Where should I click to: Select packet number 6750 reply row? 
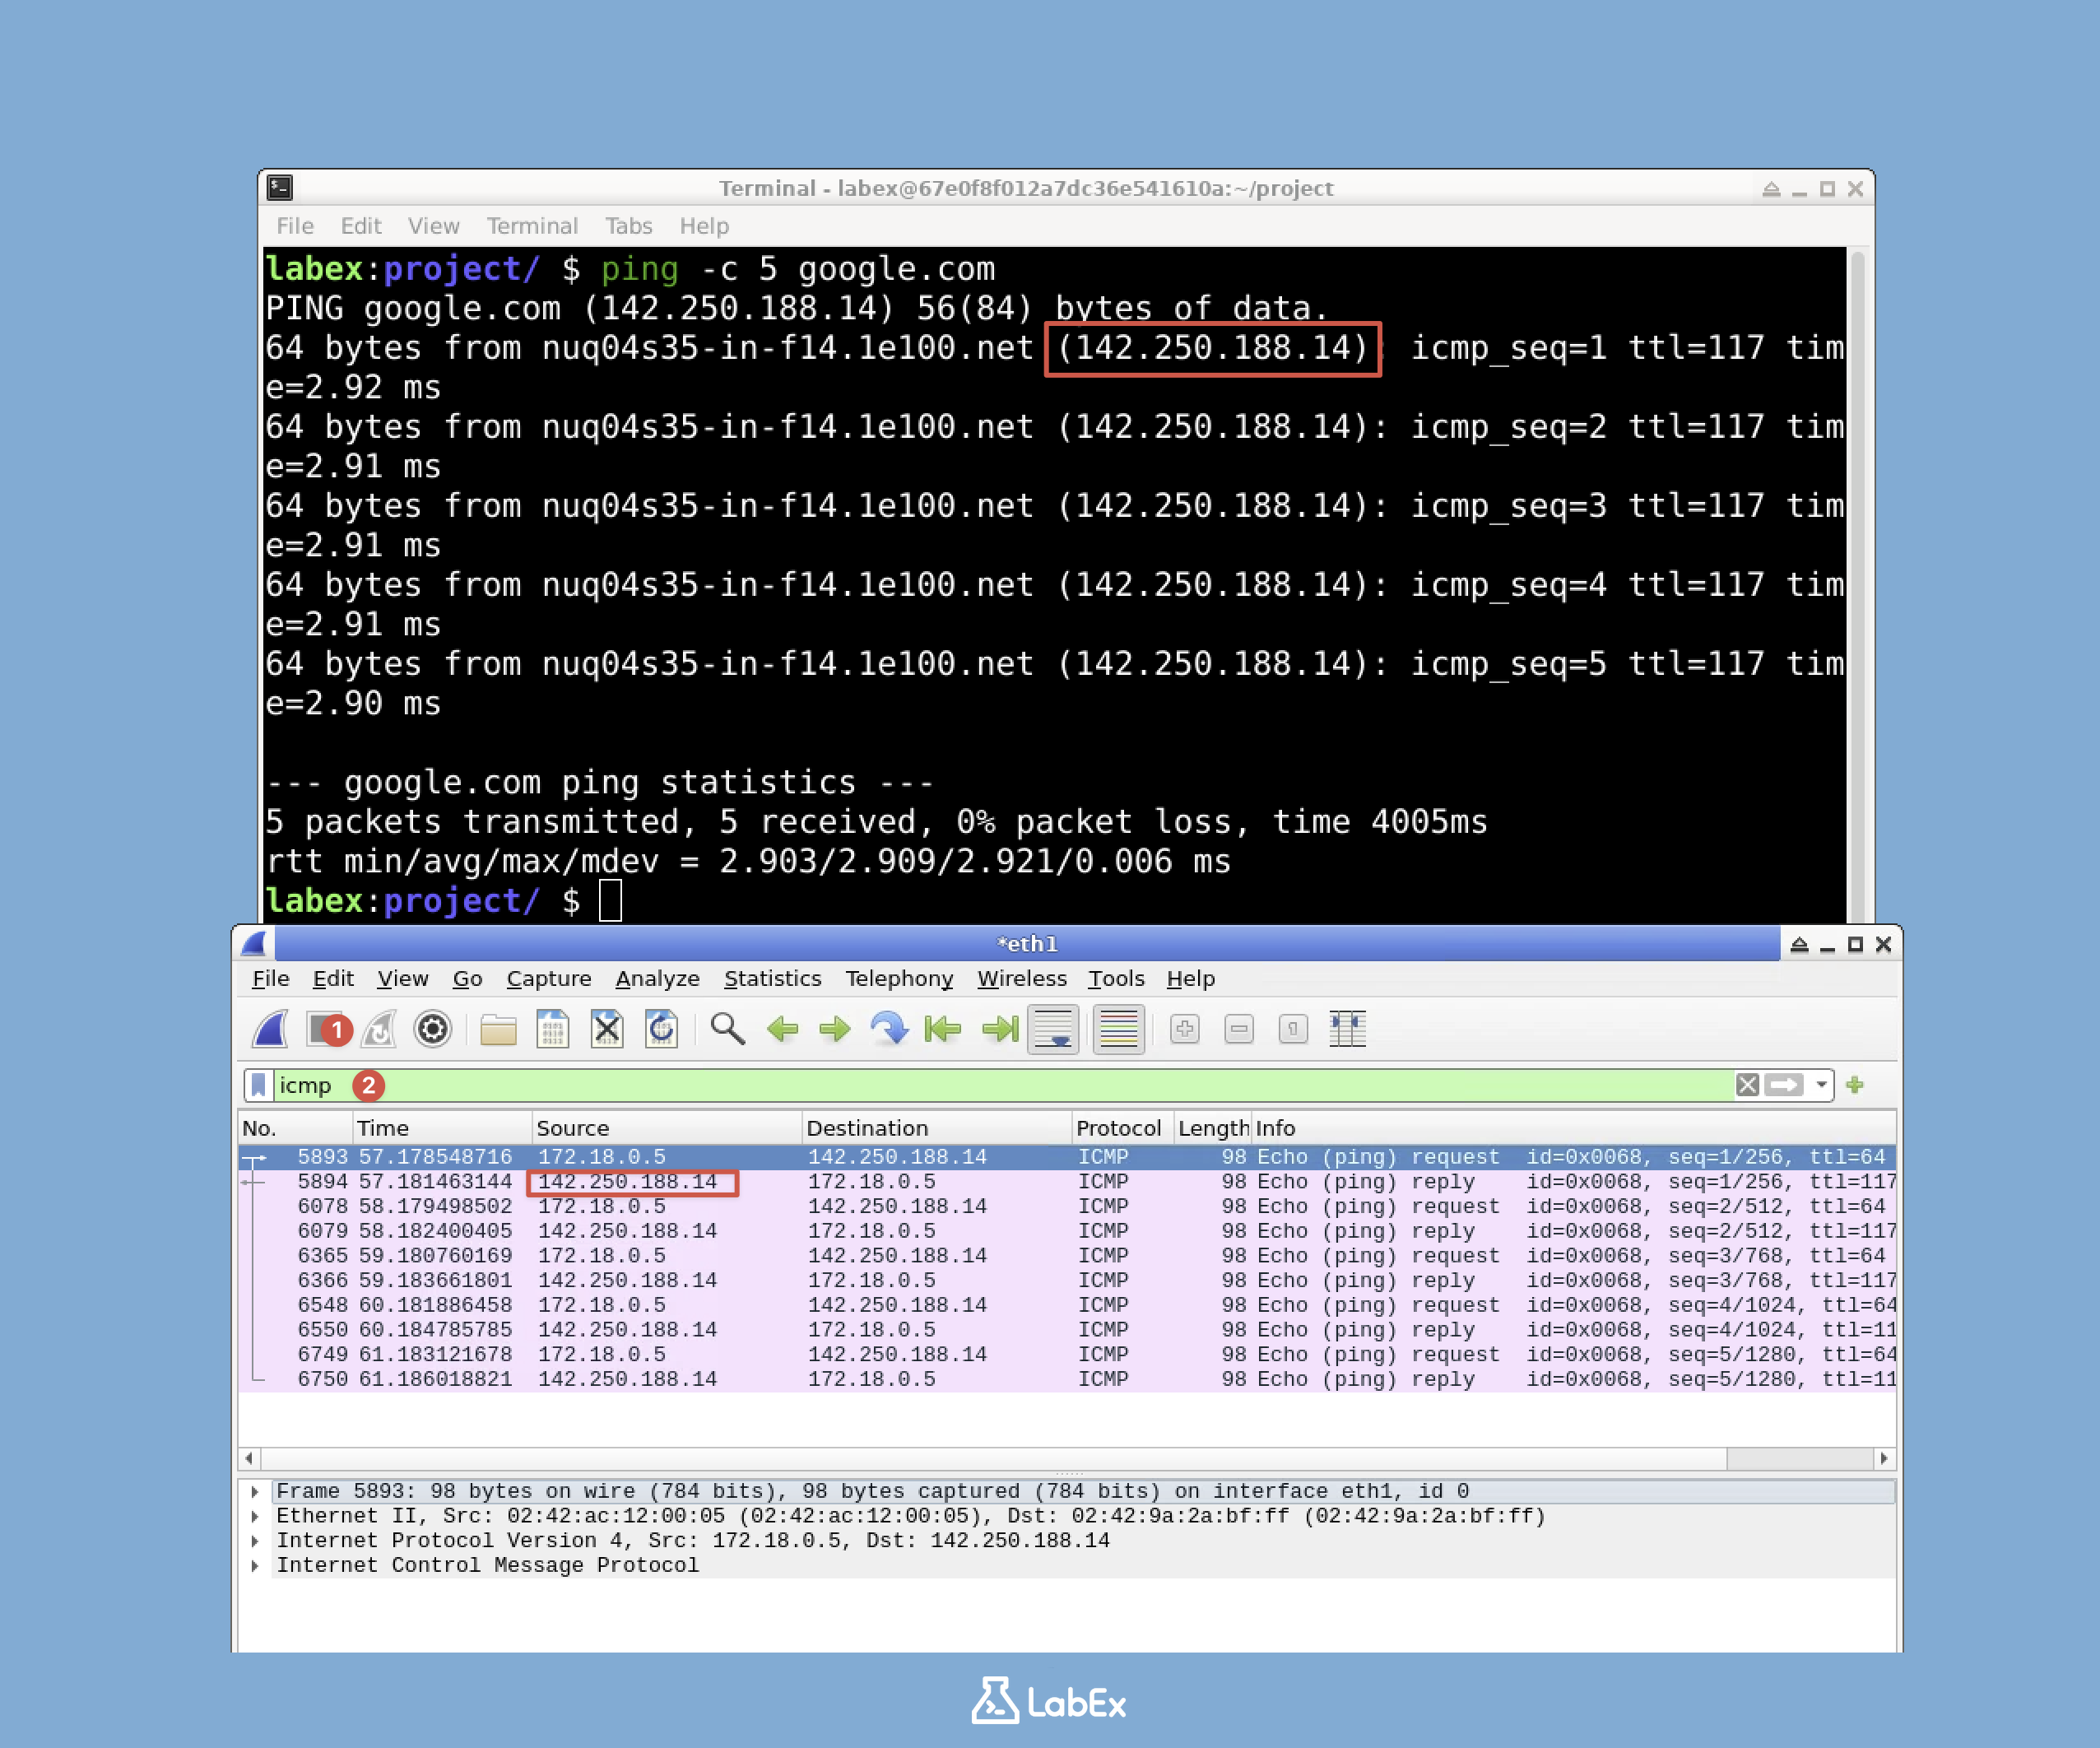1067,1379
